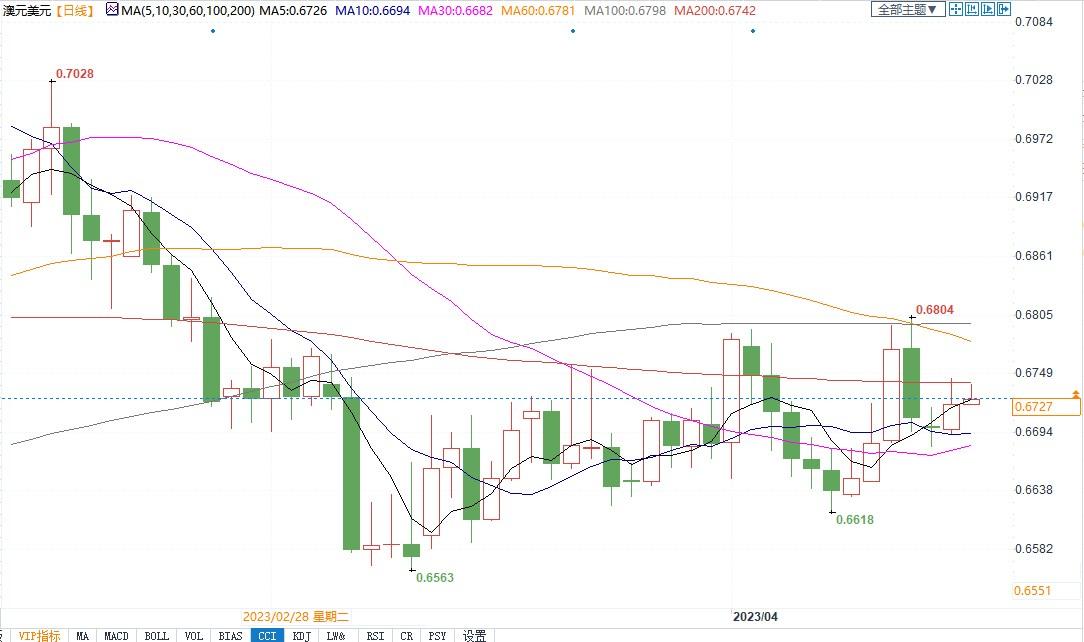This screenshot has width=1084, height=642.
Task: Click the MA10:0.6694 value
Action: tap(373, 10)
